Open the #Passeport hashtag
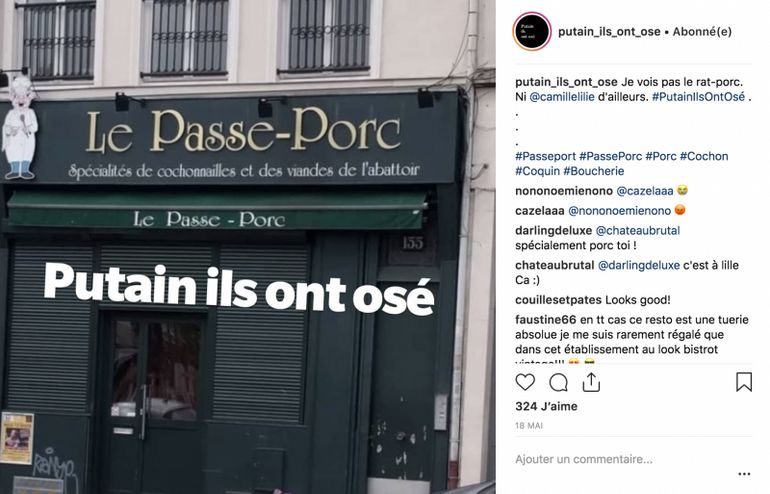The height and width of the screenshot is (494, 770). [x=545, y=156]
